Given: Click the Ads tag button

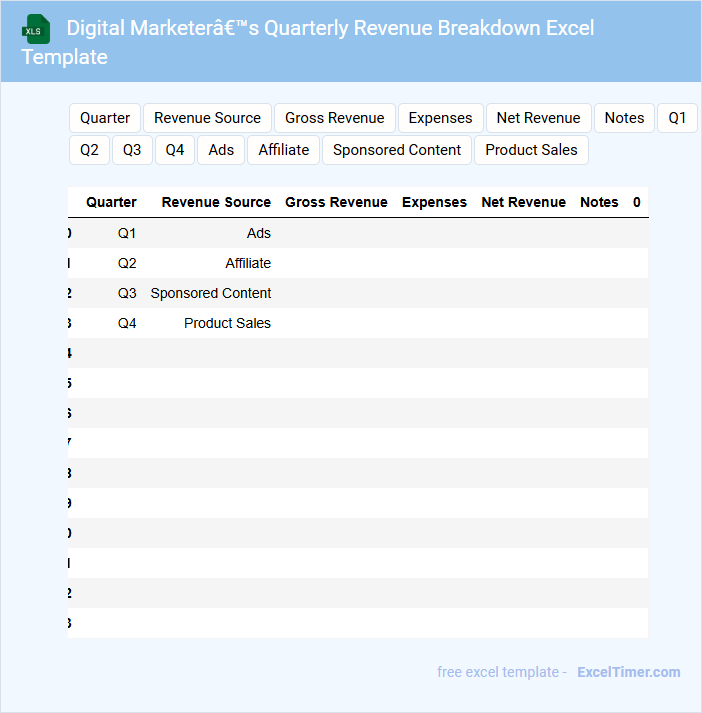Looking at the screenshot, I should coord(221,150).
